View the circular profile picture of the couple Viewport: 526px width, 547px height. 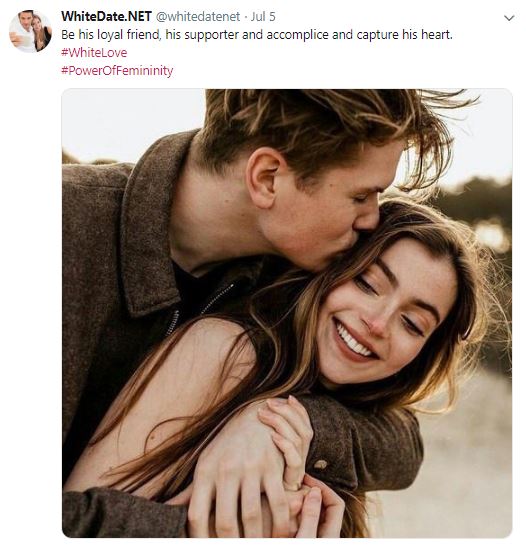[30, 31]
